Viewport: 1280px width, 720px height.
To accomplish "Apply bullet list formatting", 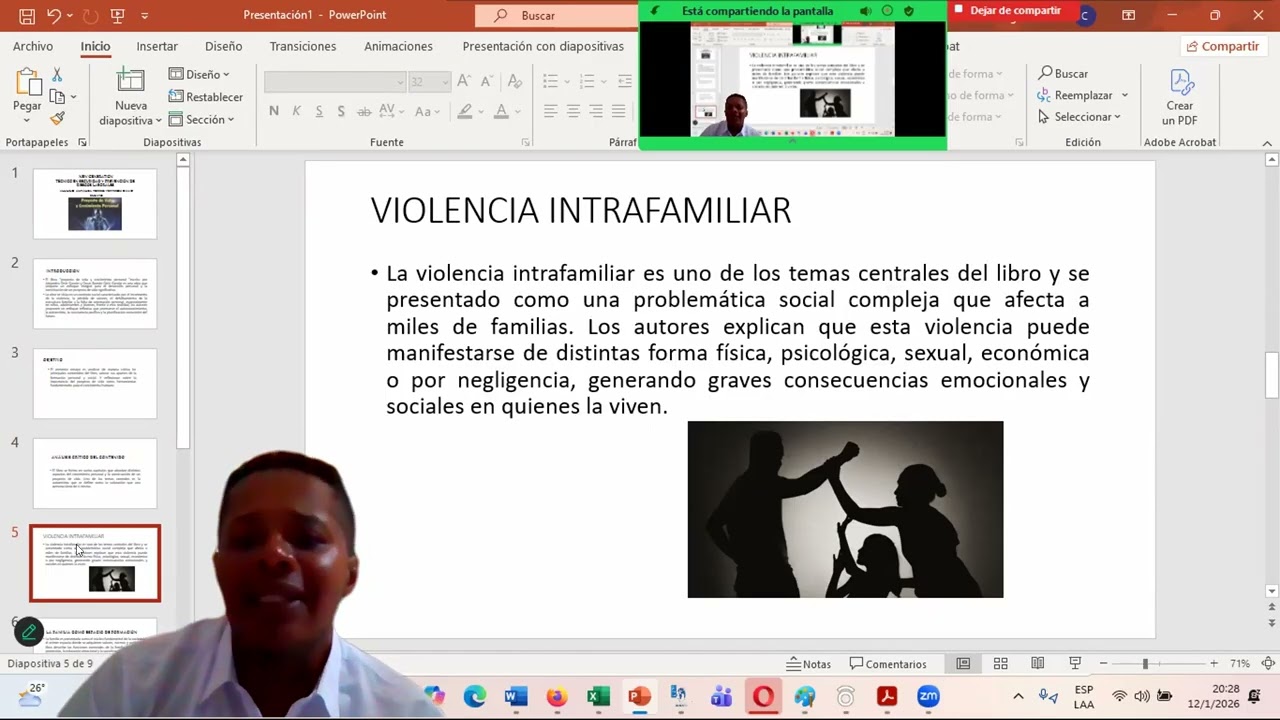I will pos(550,81).
